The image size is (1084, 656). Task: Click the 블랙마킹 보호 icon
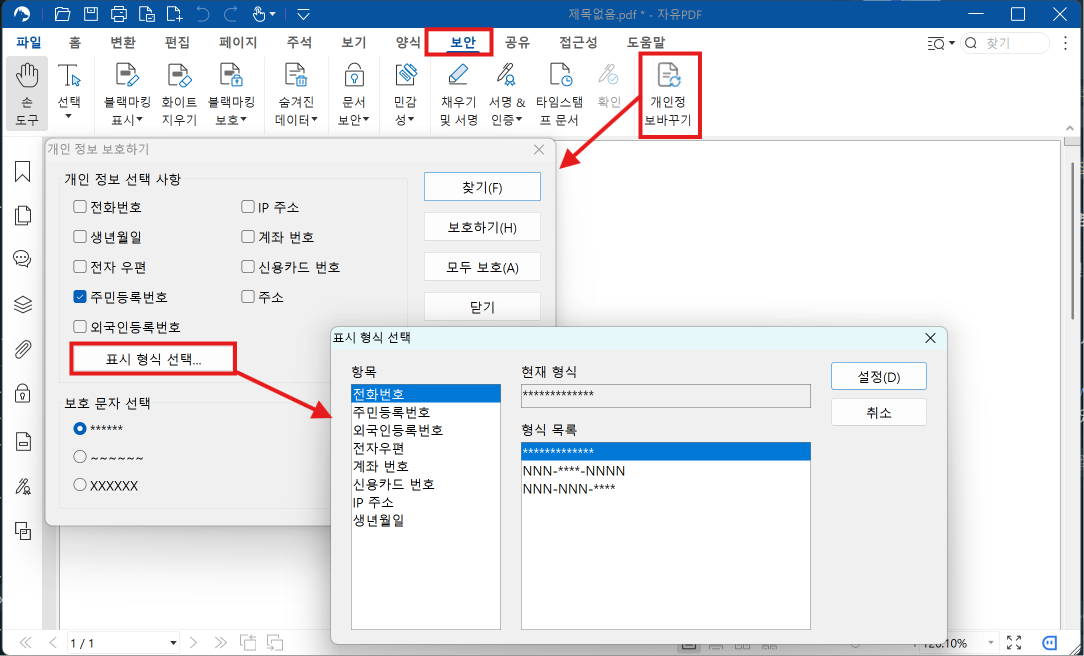pos(231,94)
